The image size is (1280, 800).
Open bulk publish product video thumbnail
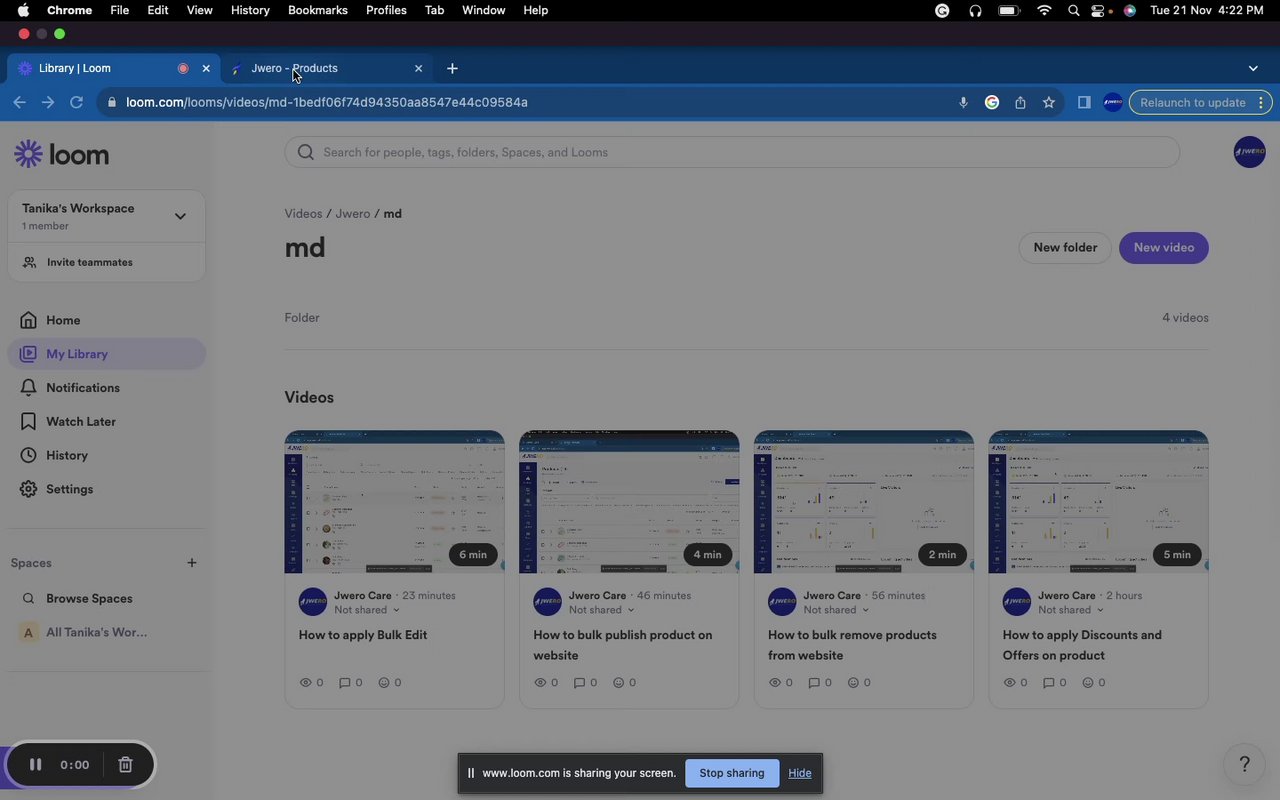coord(629,502)
